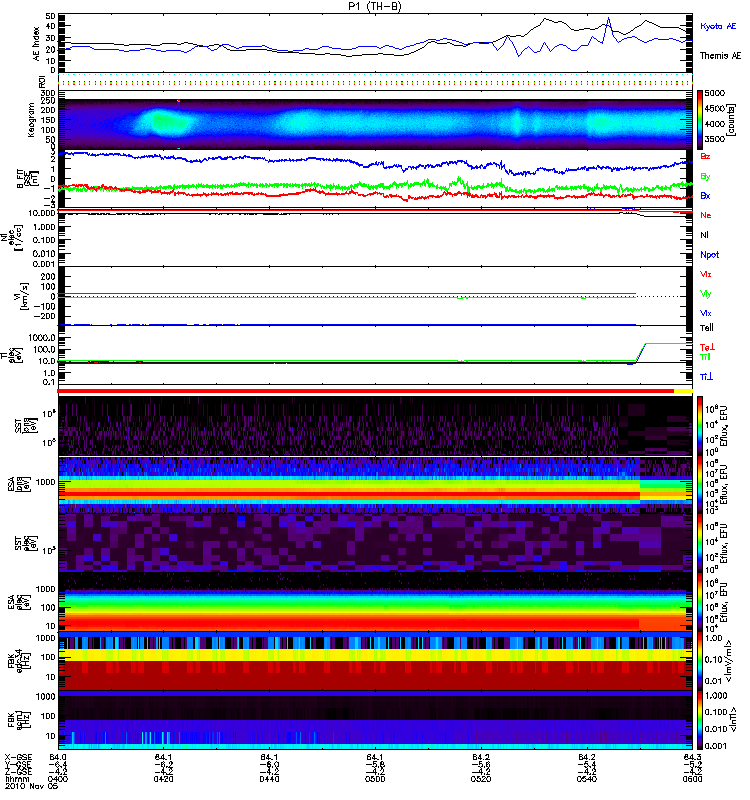The height and width of the screenshot is (800, 750).
Task: Click the 0400 time tick label
Action: [x=57, y=779]
